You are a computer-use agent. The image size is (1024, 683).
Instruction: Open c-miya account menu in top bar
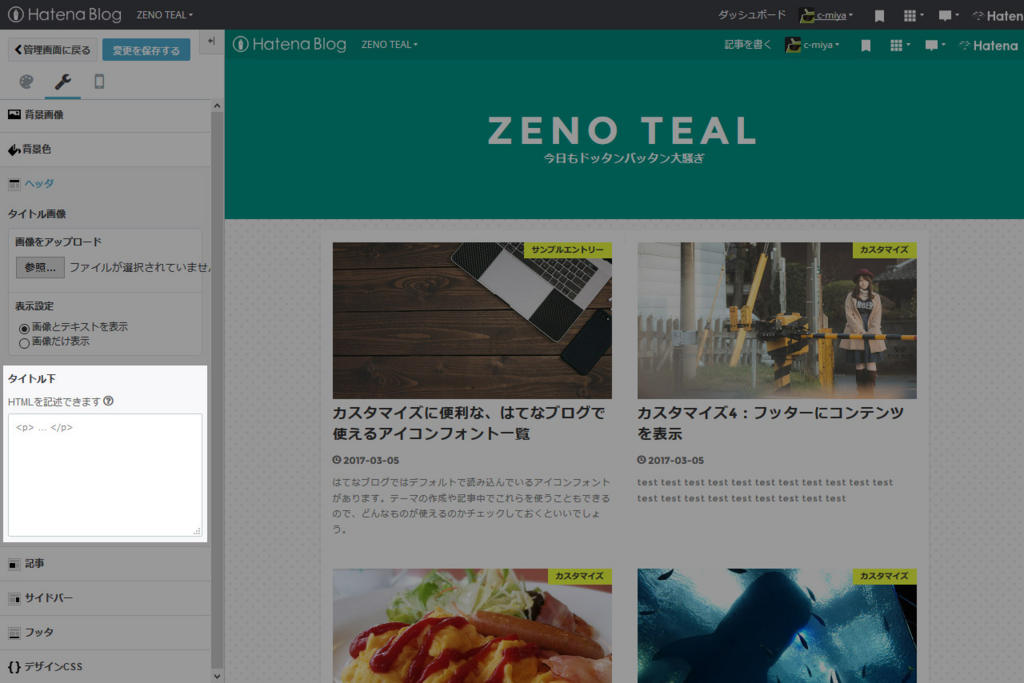click(827, 15)
